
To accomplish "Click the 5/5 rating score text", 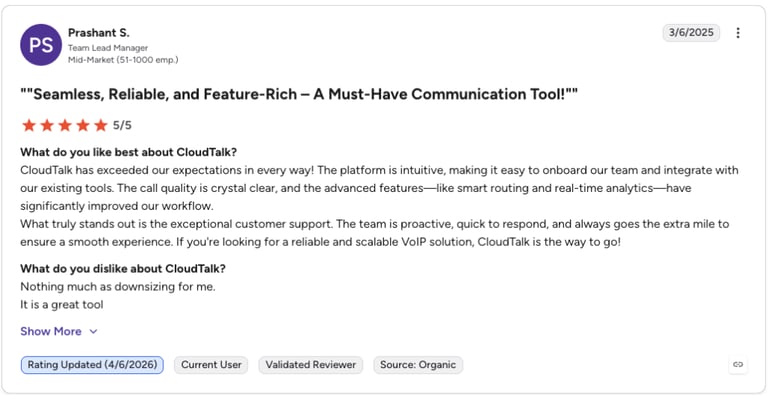I will click(122, 125).
